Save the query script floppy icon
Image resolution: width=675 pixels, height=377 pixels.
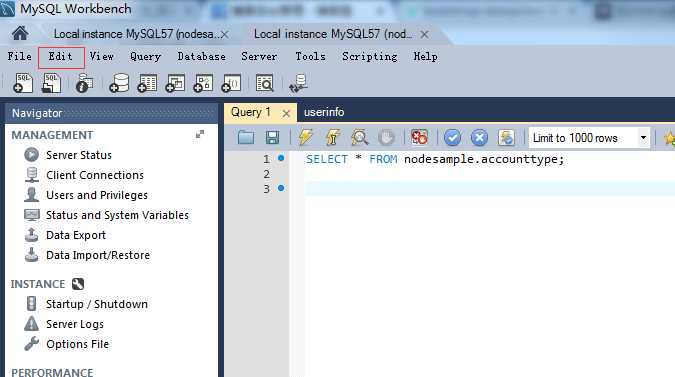272,137
